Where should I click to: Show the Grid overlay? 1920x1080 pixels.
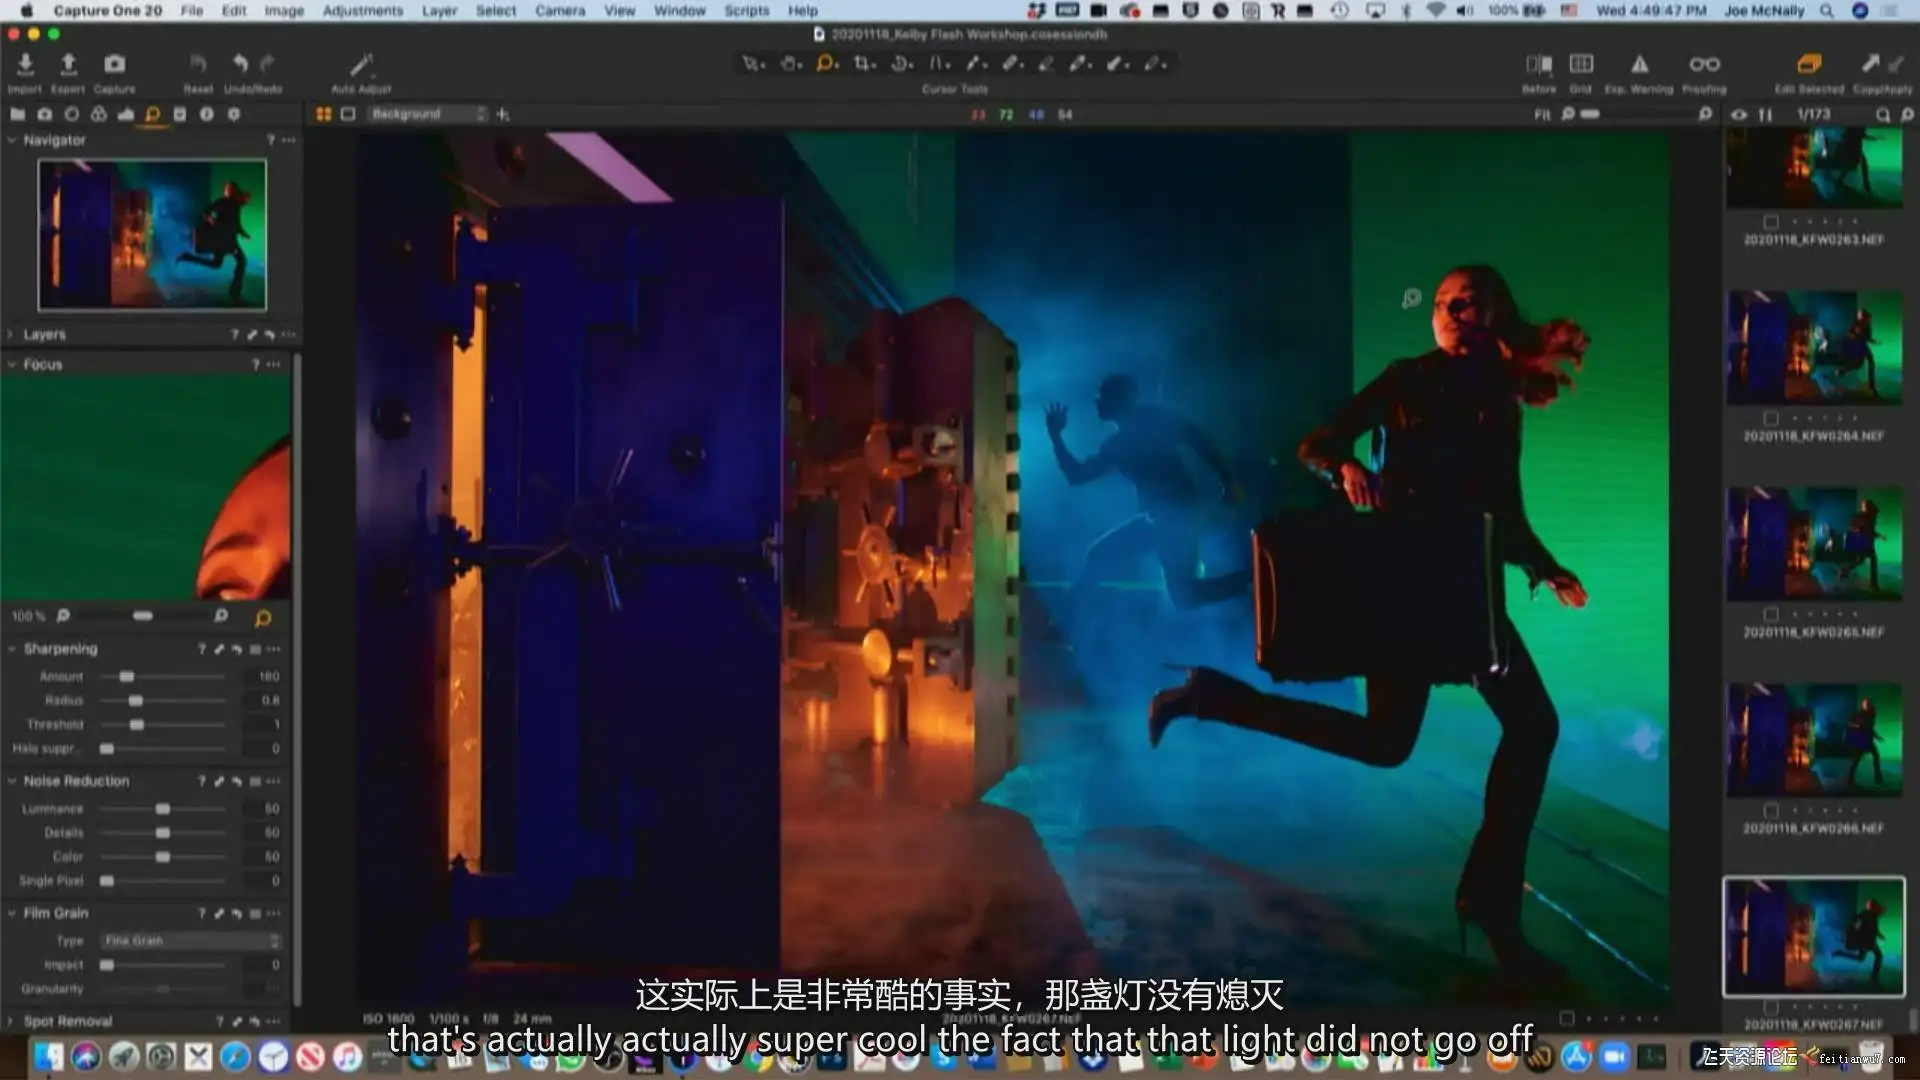point(1581,65)
